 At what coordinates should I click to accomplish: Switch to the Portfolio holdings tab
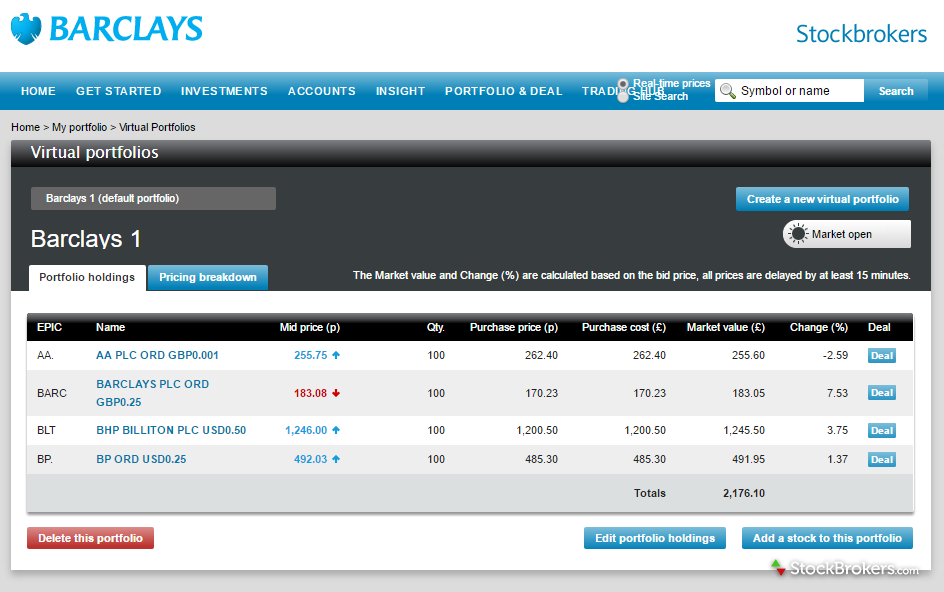(87, 278)
